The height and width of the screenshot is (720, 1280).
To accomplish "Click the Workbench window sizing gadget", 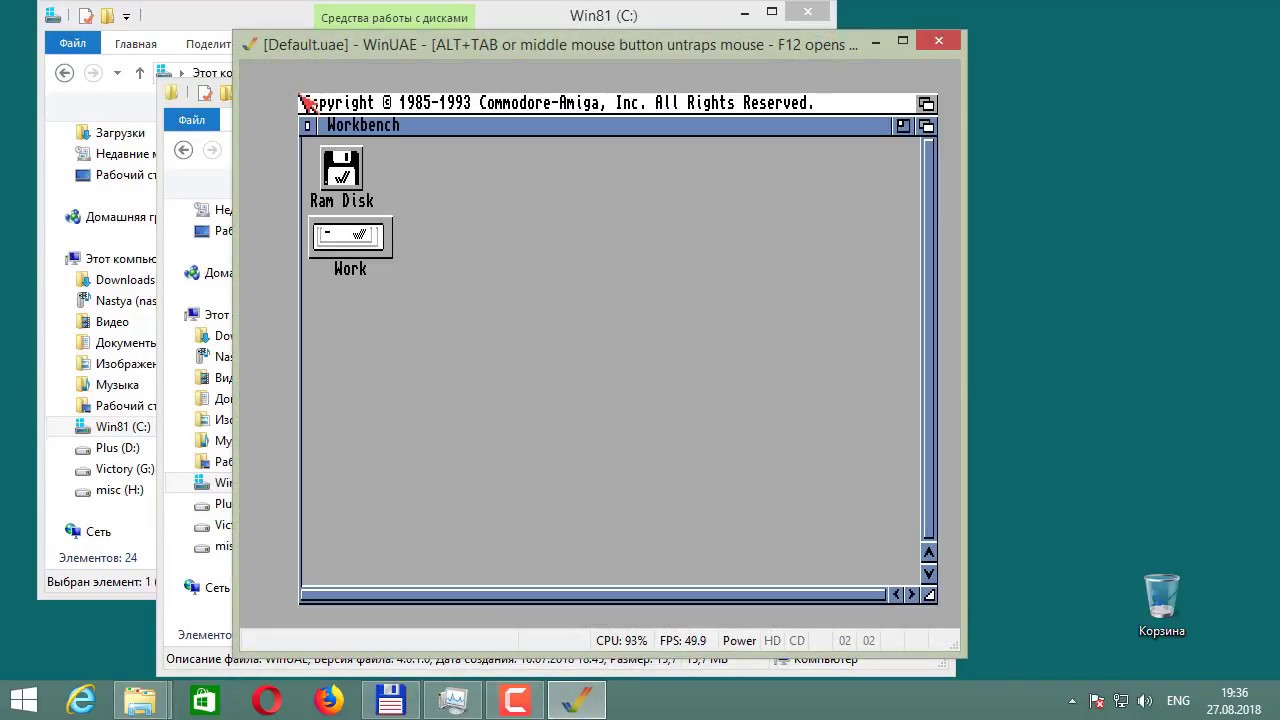I will tap(929, 595).
